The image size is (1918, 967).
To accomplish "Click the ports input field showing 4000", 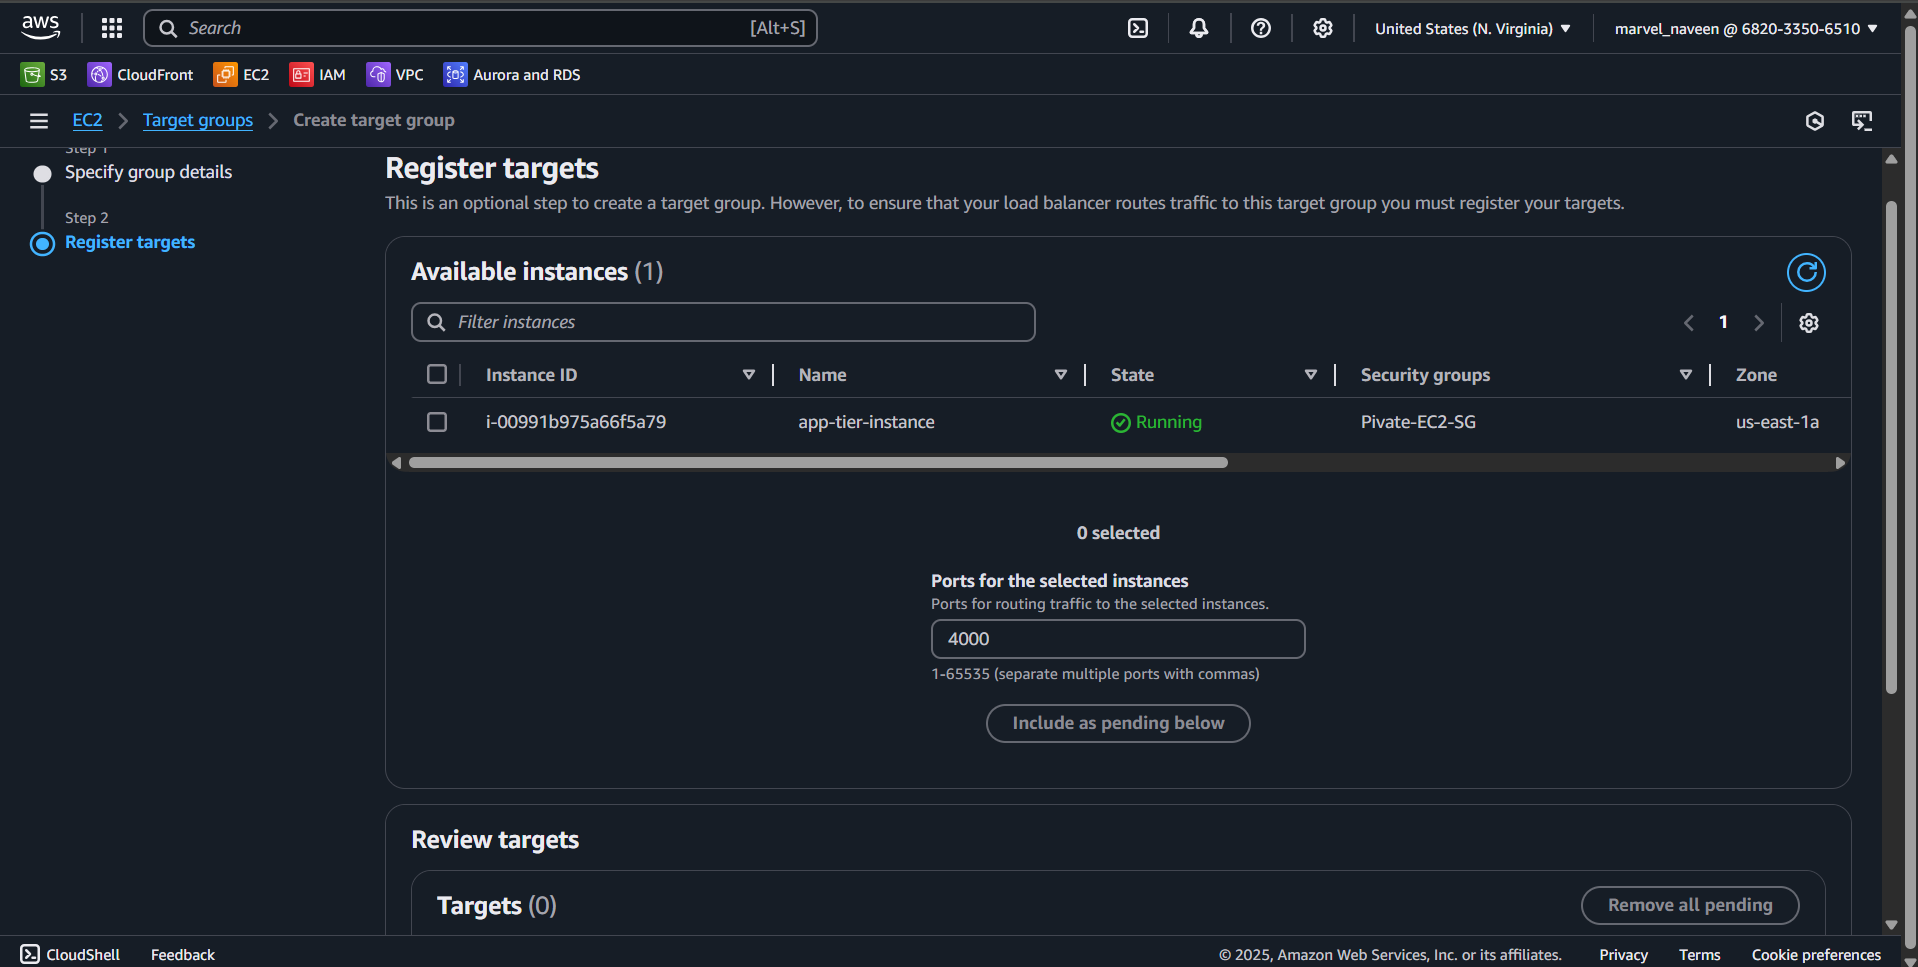I will (1118, 639).
